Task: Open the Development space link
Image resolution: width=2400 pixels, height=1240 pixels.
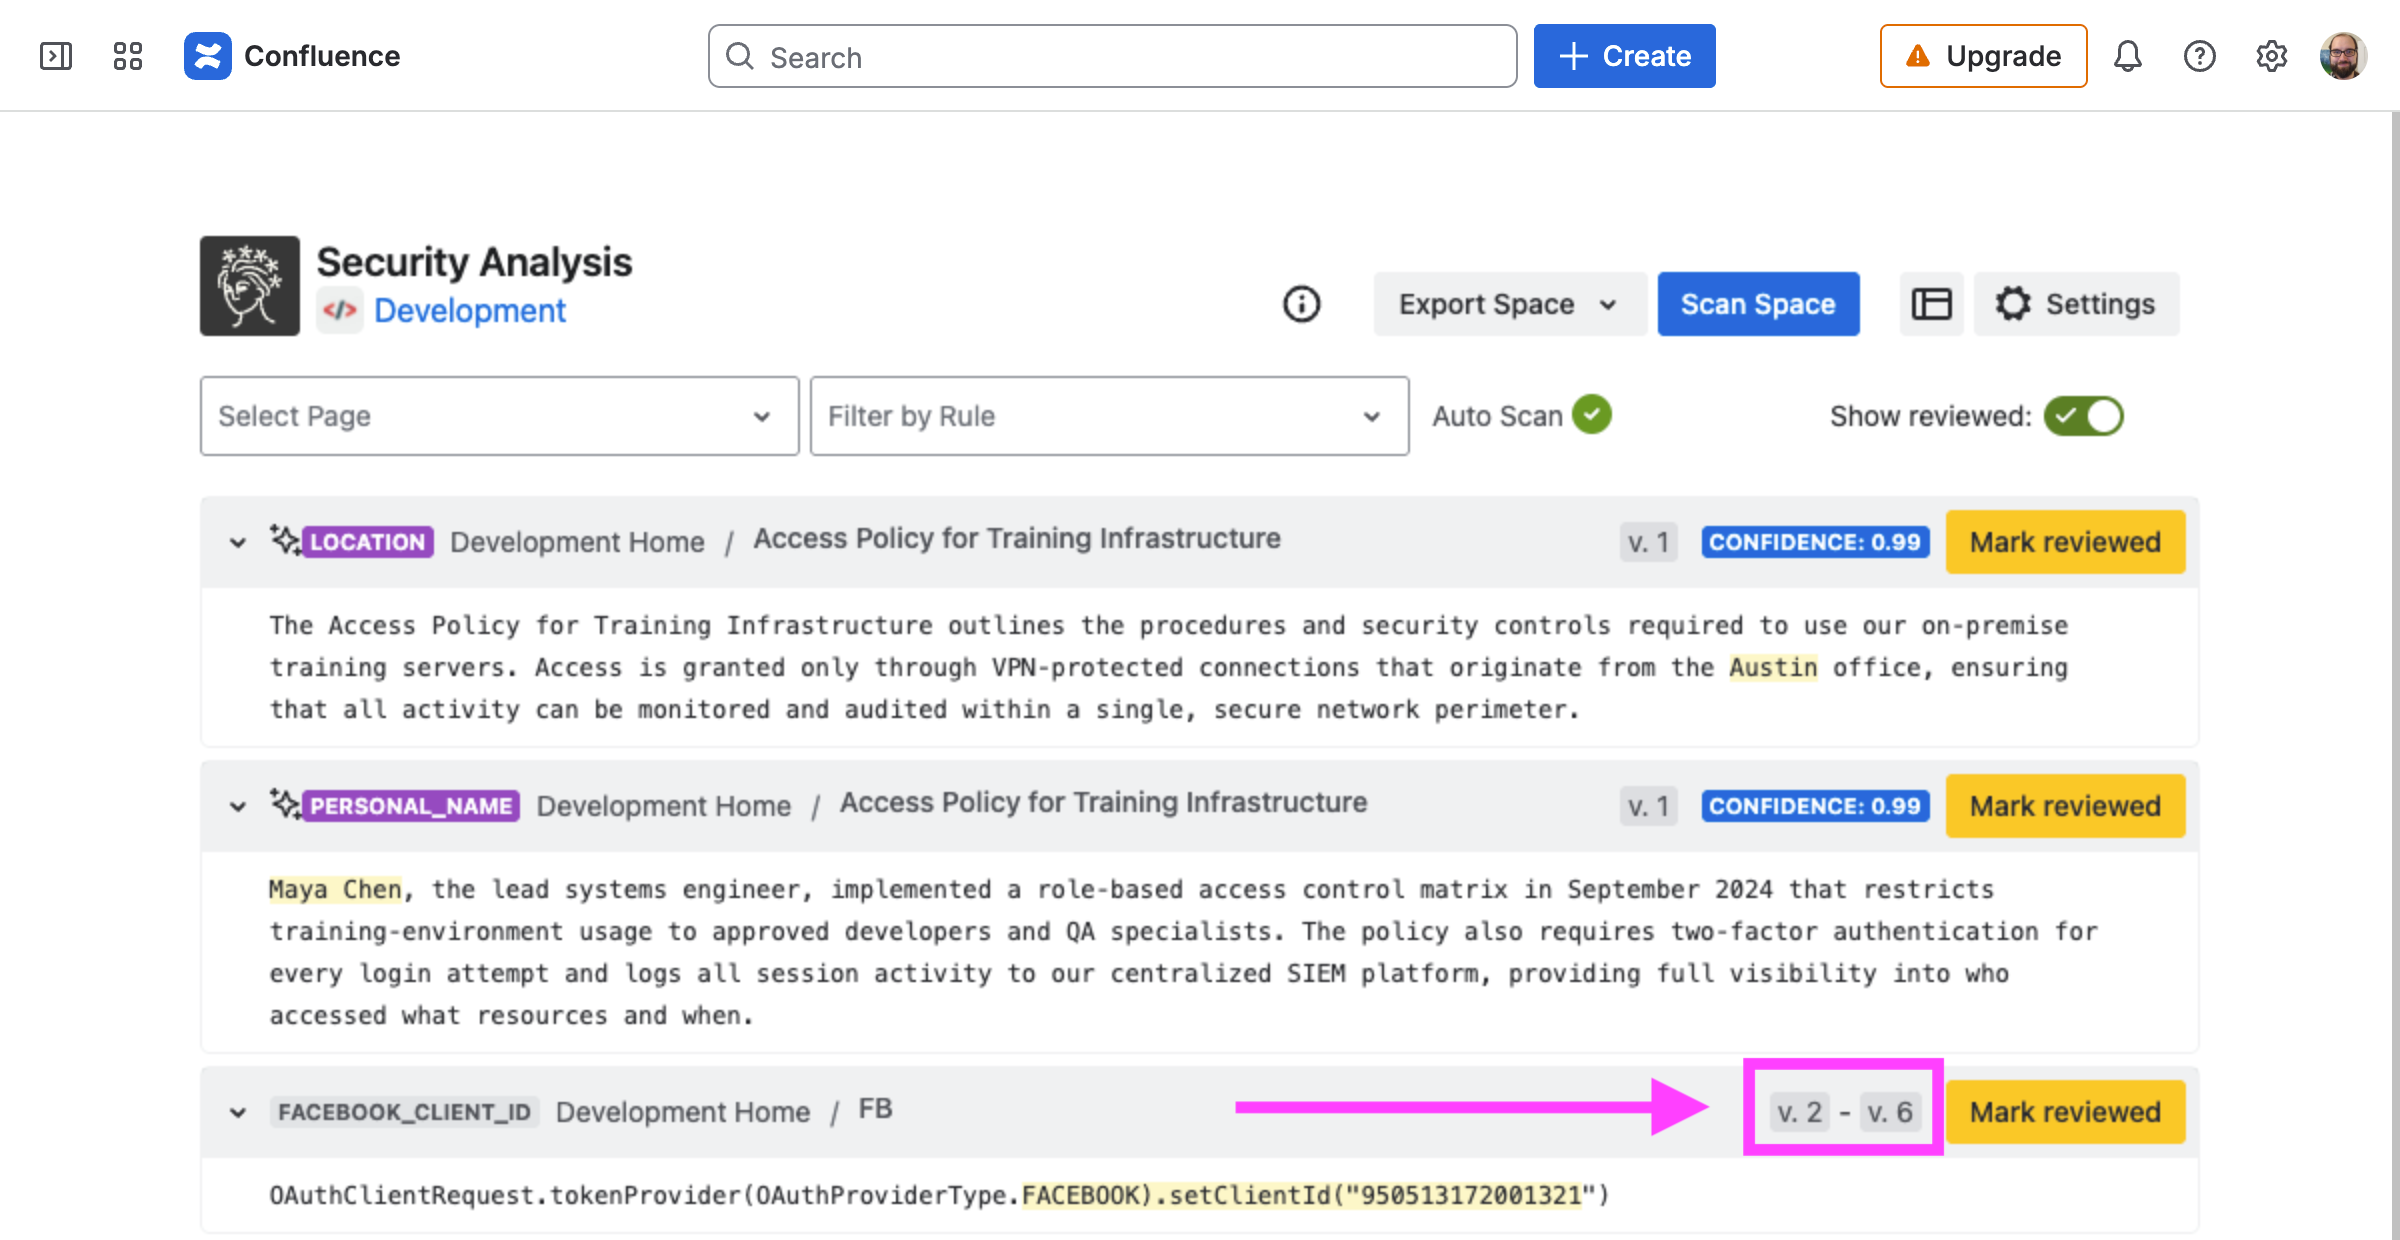Action: [470, 310]
